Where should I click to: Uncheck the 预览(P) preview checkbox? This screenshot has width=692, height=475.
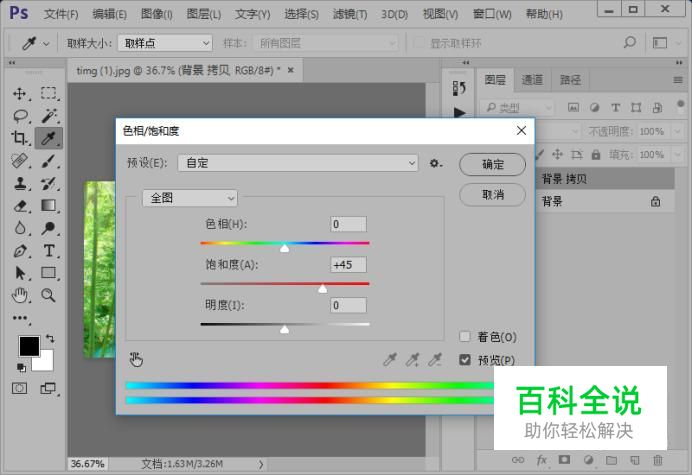click(465, 360)
